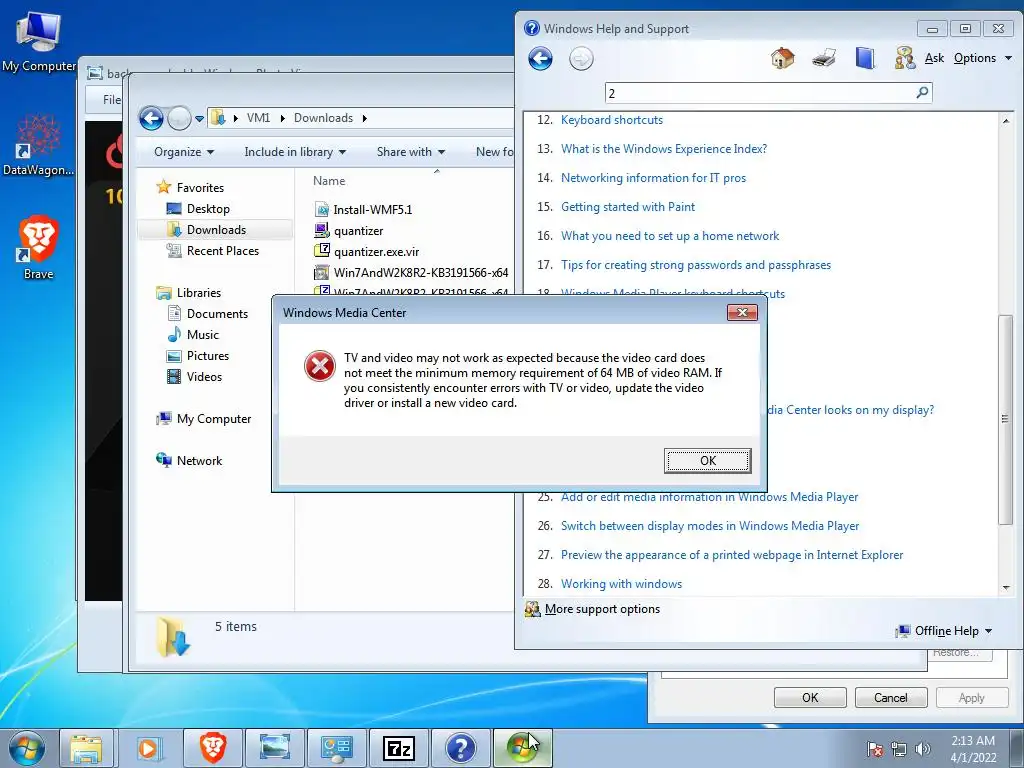Click Windows Media Center taskbar button
The height and width of the screenshot is (768, 1024).
(x=523, y=748)
